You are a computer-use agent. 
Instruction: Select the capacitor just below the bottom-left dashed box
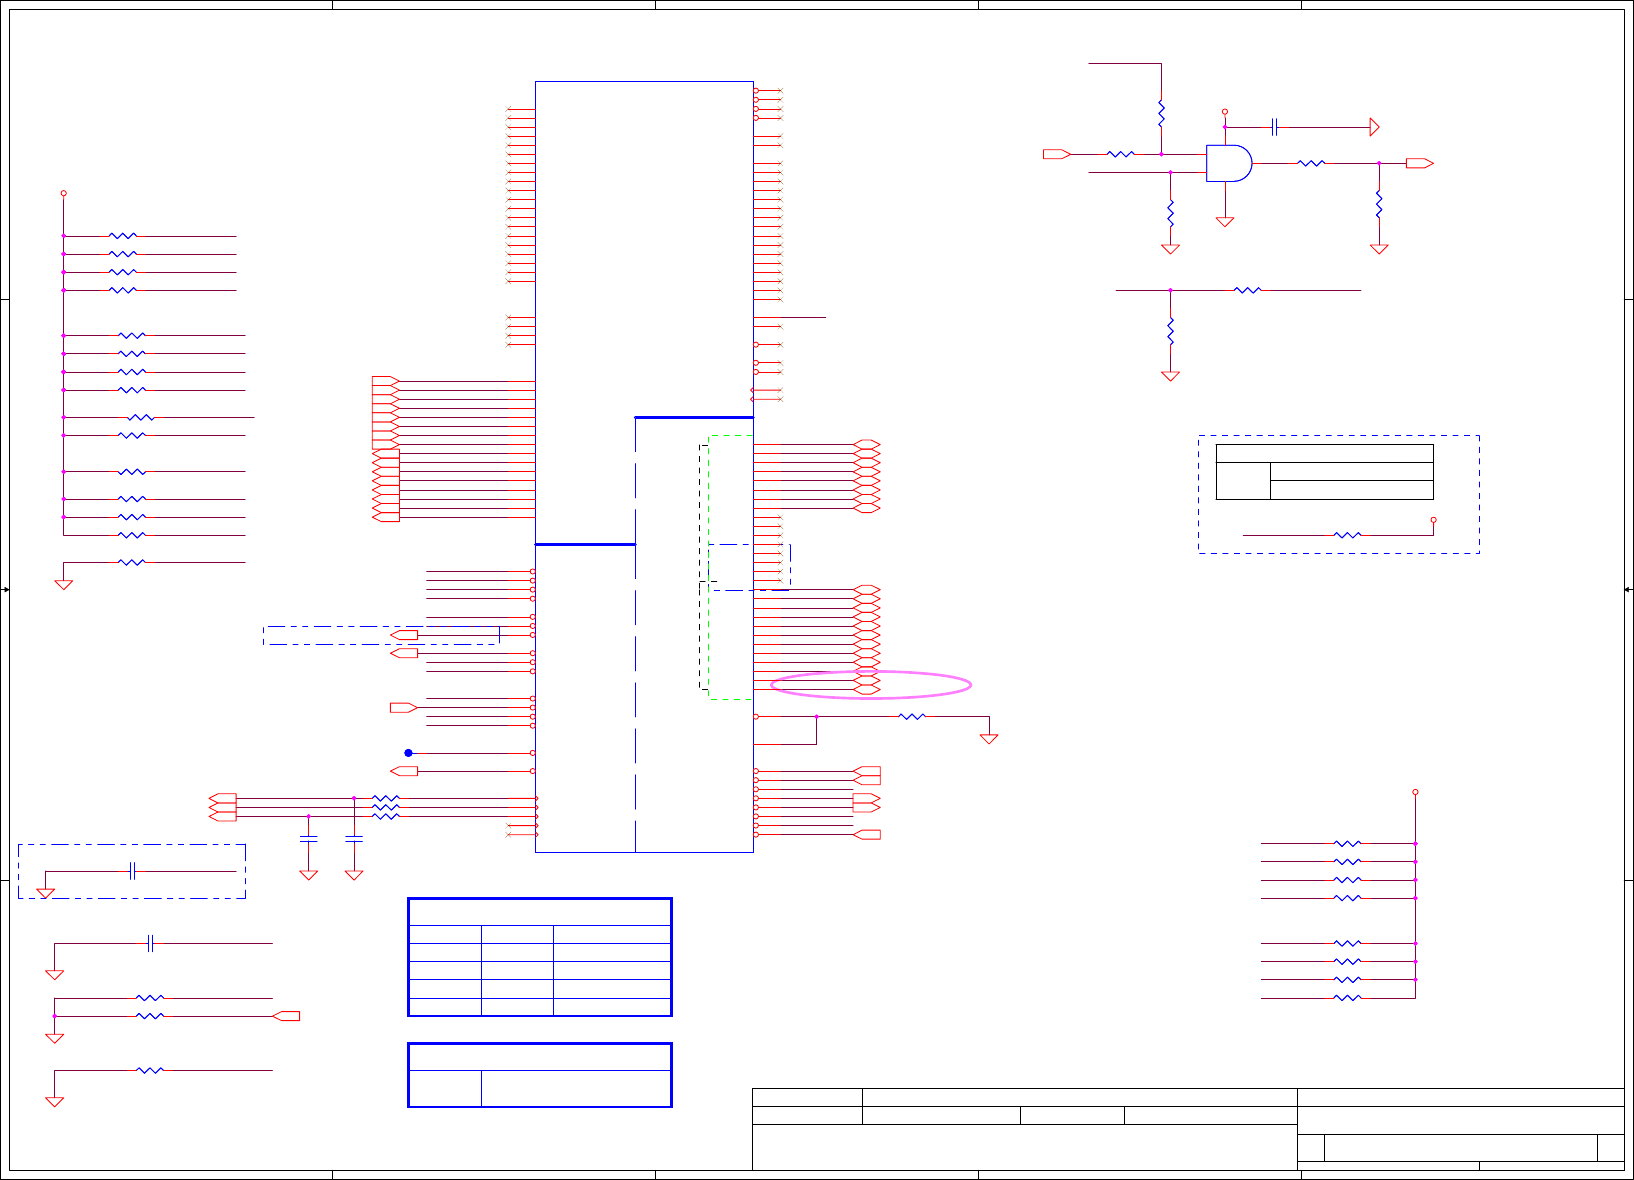pyautogui.click(x=150, y=943)
